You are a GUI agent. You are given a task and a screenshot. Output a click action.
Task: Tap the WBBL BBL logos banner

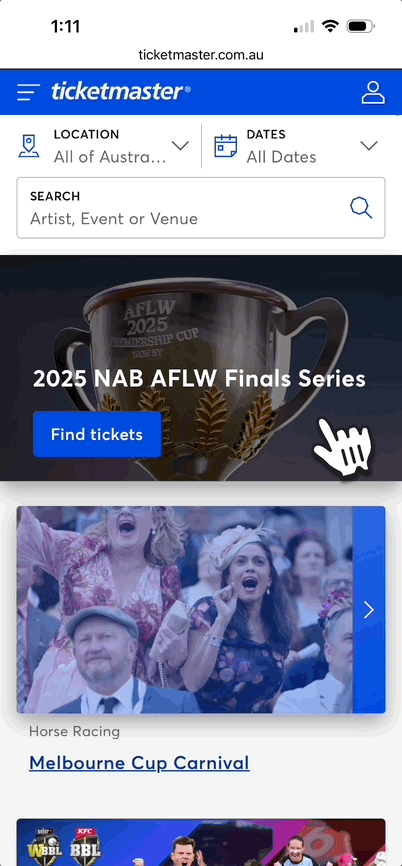click(201, 842)
